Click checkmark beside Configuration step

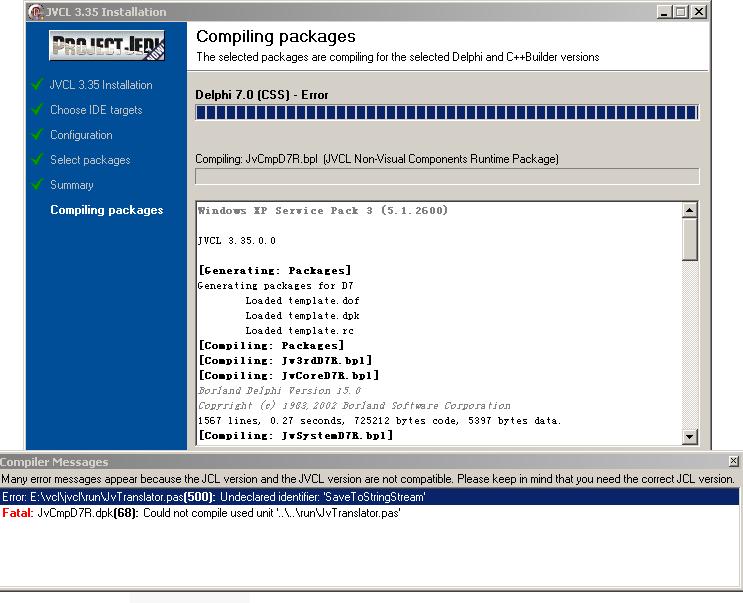click(x=37, y=135)
